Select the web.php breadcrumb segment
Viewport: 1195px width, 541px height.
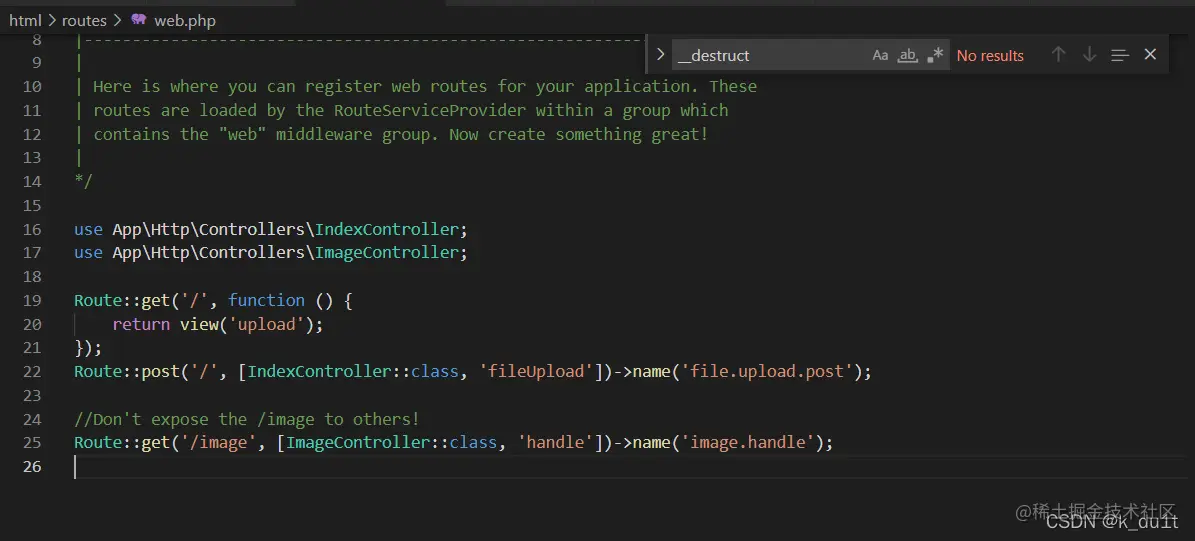[184, 21]
